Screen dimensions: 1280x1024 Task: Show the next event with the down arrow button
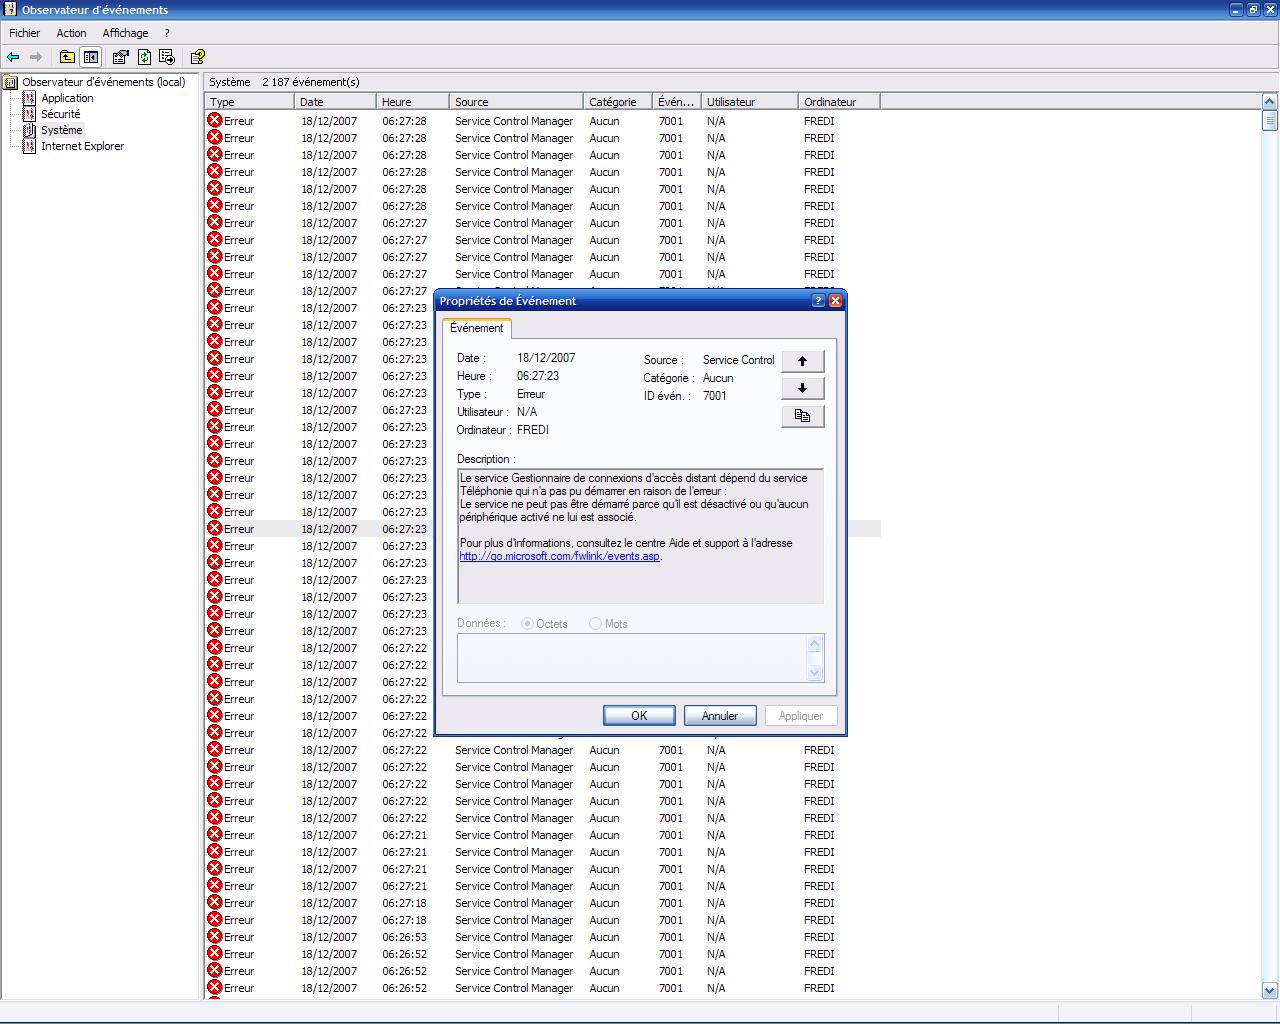coord(802,388)
